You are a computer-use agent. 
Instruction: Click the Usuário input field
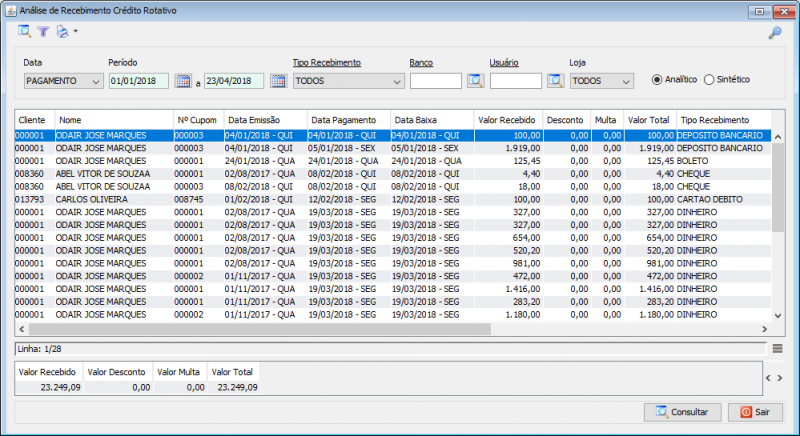(516, 81)
